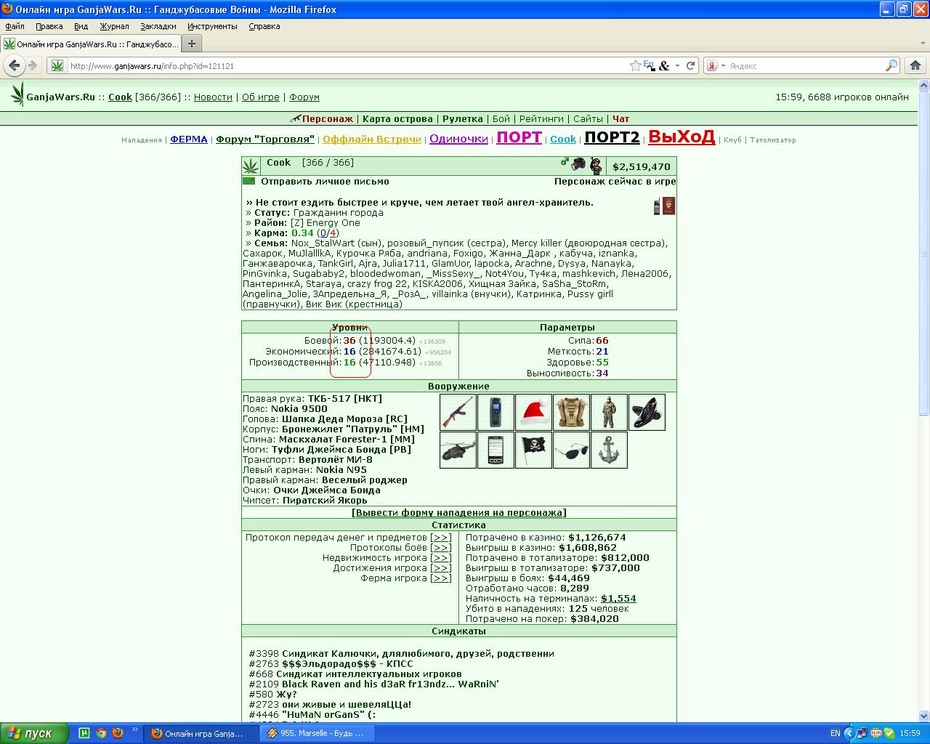Click the page vertical scrollbar down arrow

click(923, 716)
